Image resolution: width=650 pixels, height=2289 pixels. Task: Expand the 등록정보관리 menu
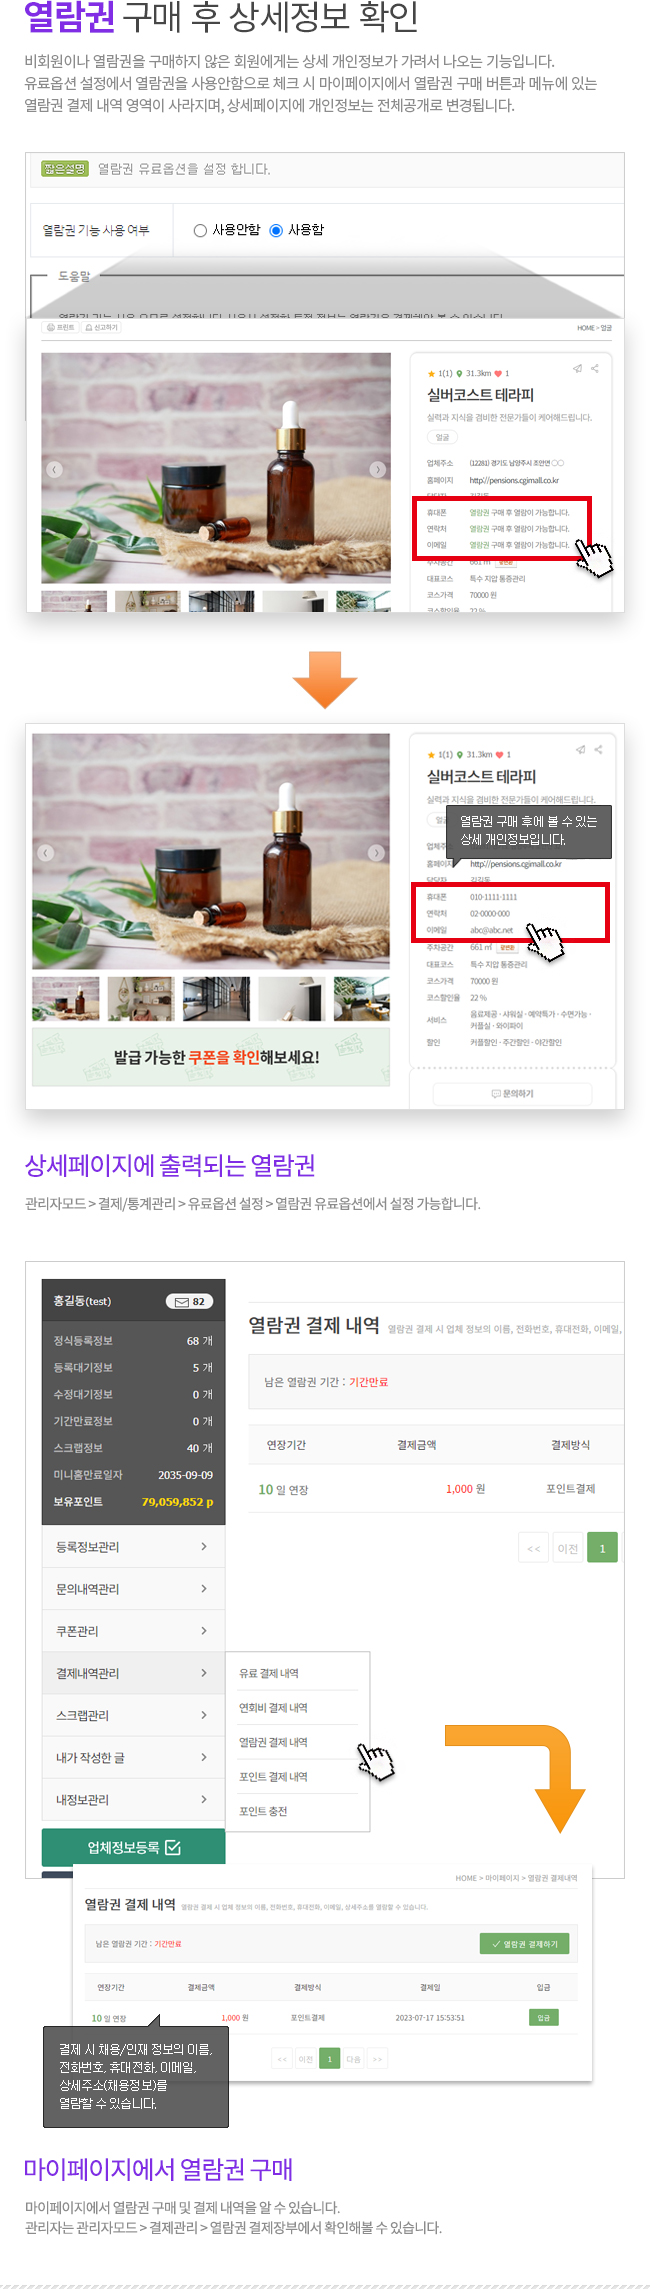point(133,1547)
